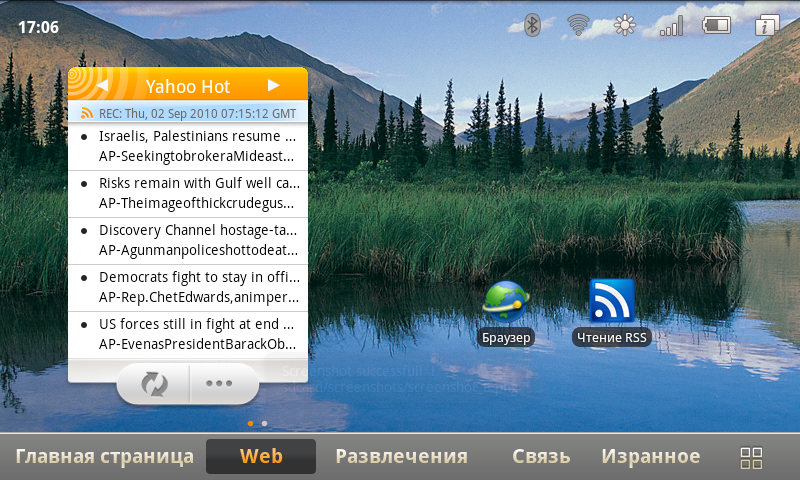Tap the Bluetooth status icon
This screenshot has width=800, height=480.
(533, 25)
